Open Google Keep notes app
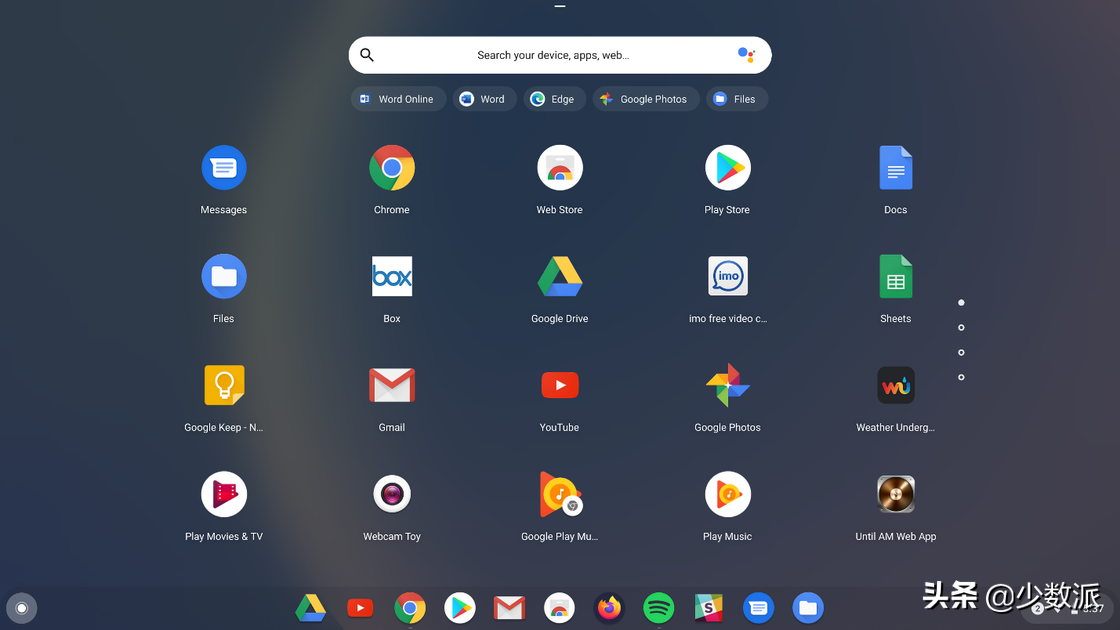This screenshot has height=630, width=1120. point(223,385)
